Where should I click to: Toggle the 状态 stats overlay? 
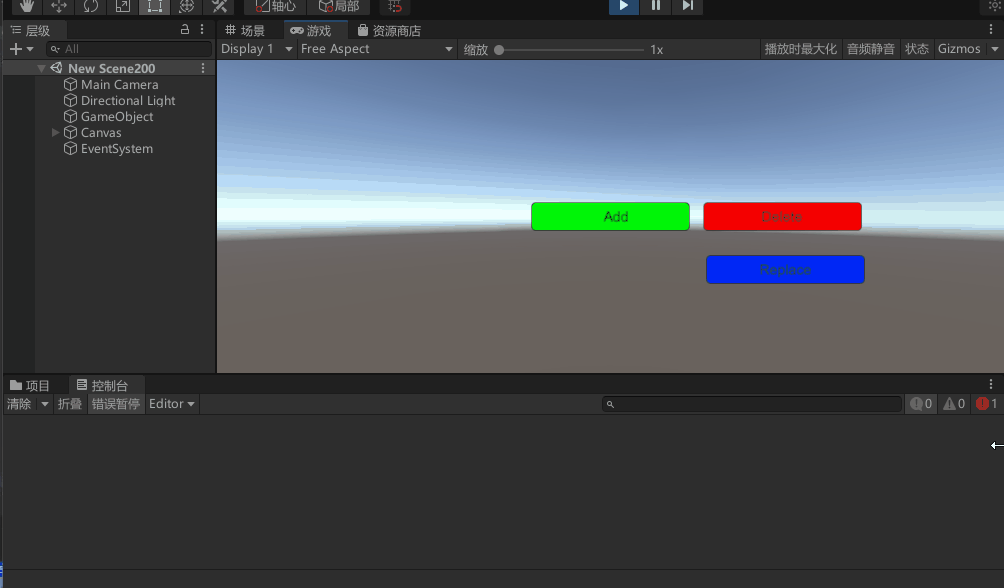[916, 49]
